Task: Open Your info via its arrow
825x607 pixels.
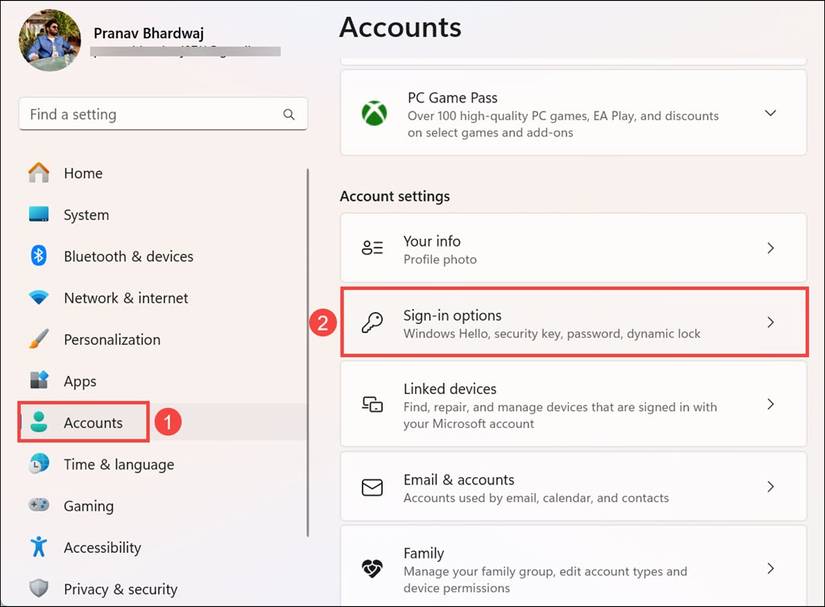Action: click(x=770, y=248)
